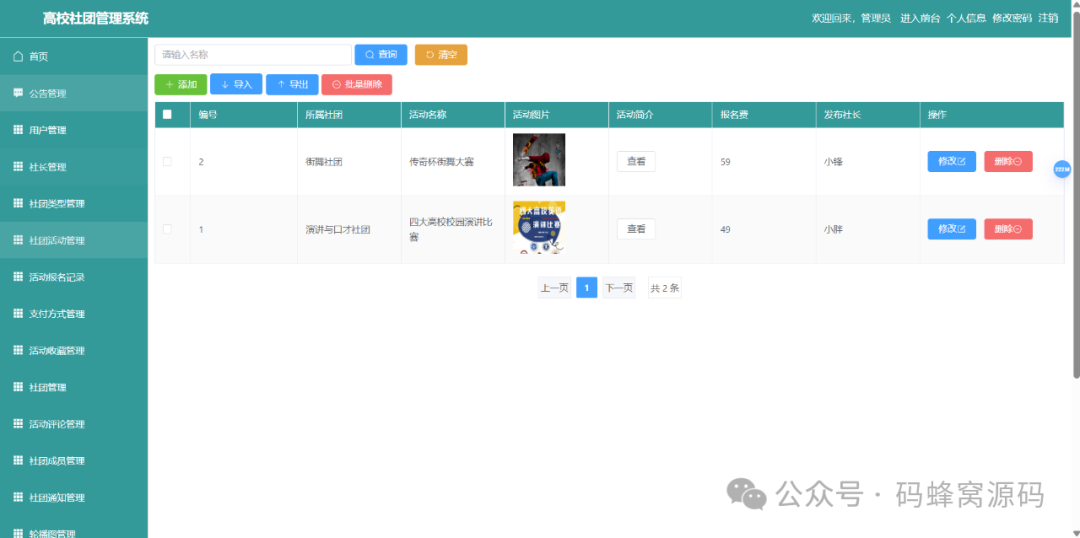
Task: Open 活动报名记录 section
Action: tap(74, 277)
